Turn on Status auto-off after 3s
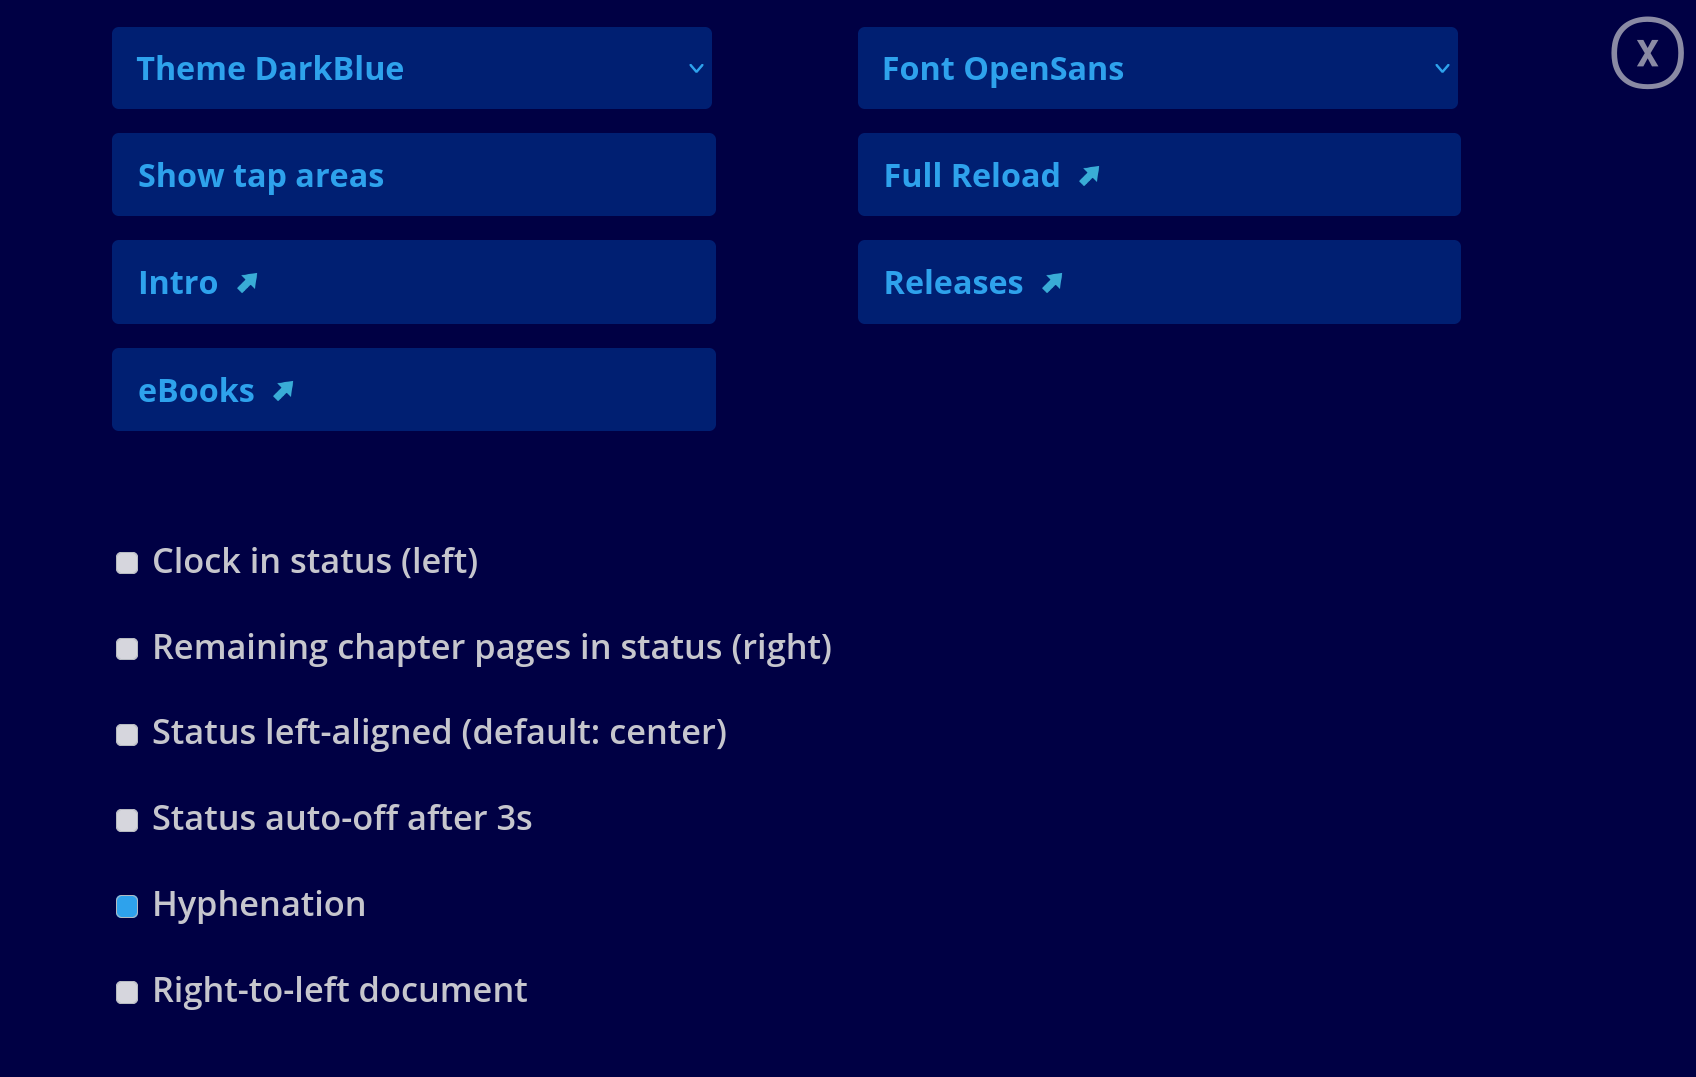This screenshot has height=1077, width=1696. [127, 821]
